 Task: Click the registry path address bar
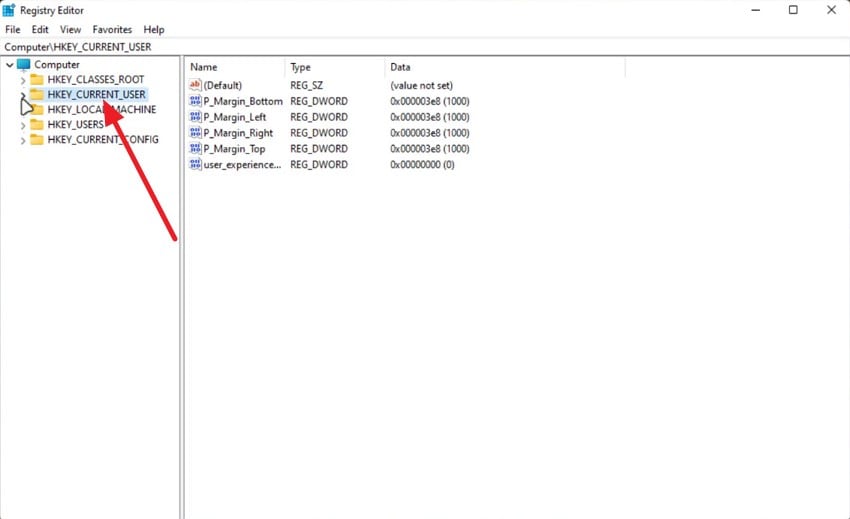[x=425, y=47]
